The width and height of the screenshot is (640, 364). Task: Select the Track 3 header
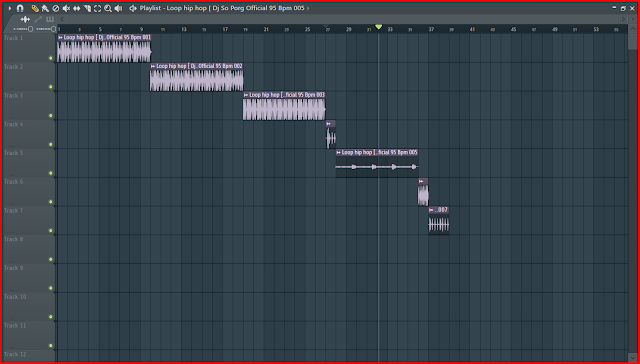pyautogui.click(x=29, y=105)
